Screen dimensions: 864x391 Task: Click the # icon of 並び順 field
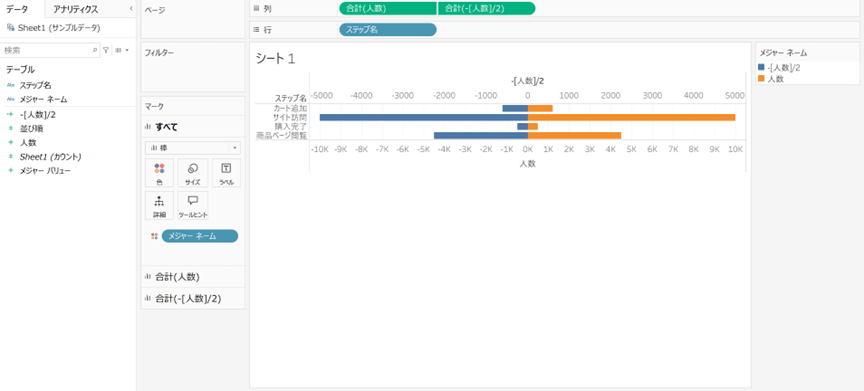tap(10, 128)
